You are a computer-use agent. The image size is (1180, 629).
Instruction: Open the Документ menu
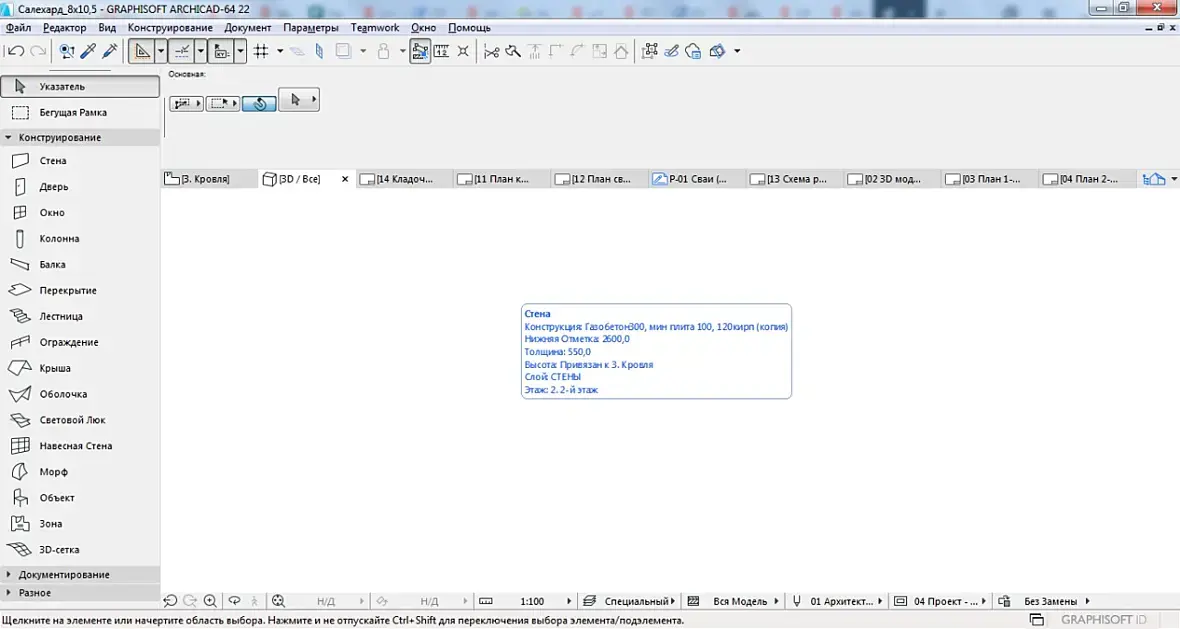click(x=248, y=28)
